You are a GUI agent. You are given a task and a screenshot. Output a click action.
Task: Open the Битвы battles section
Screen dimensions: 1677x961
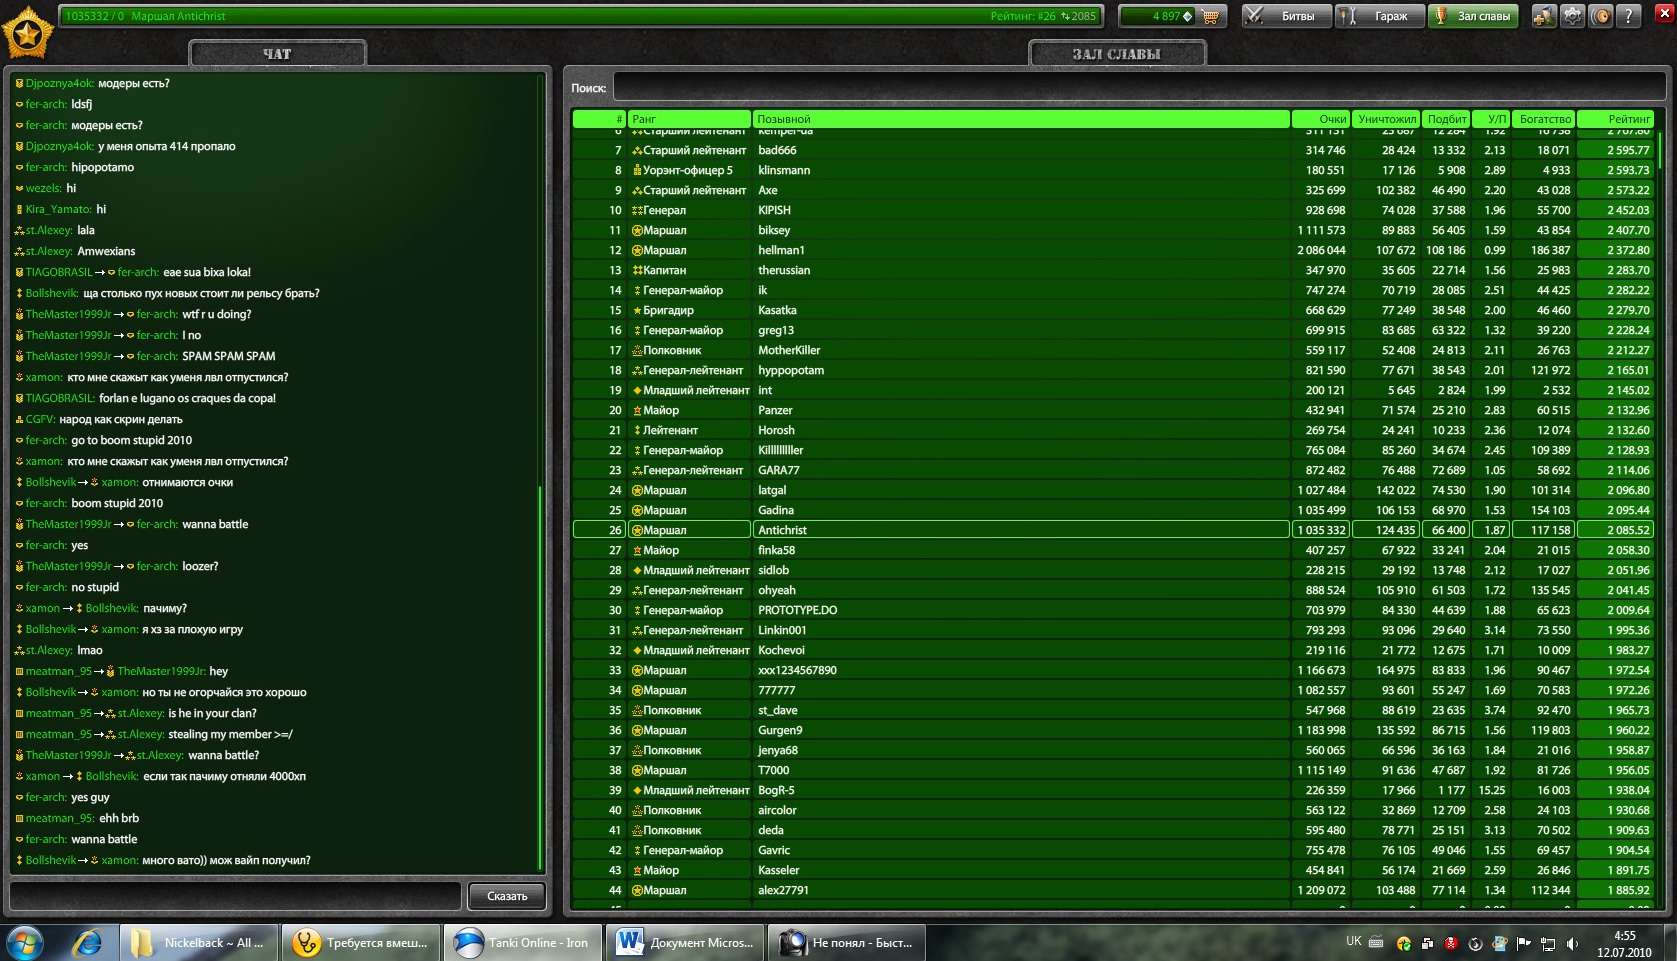click(1287, 16)
